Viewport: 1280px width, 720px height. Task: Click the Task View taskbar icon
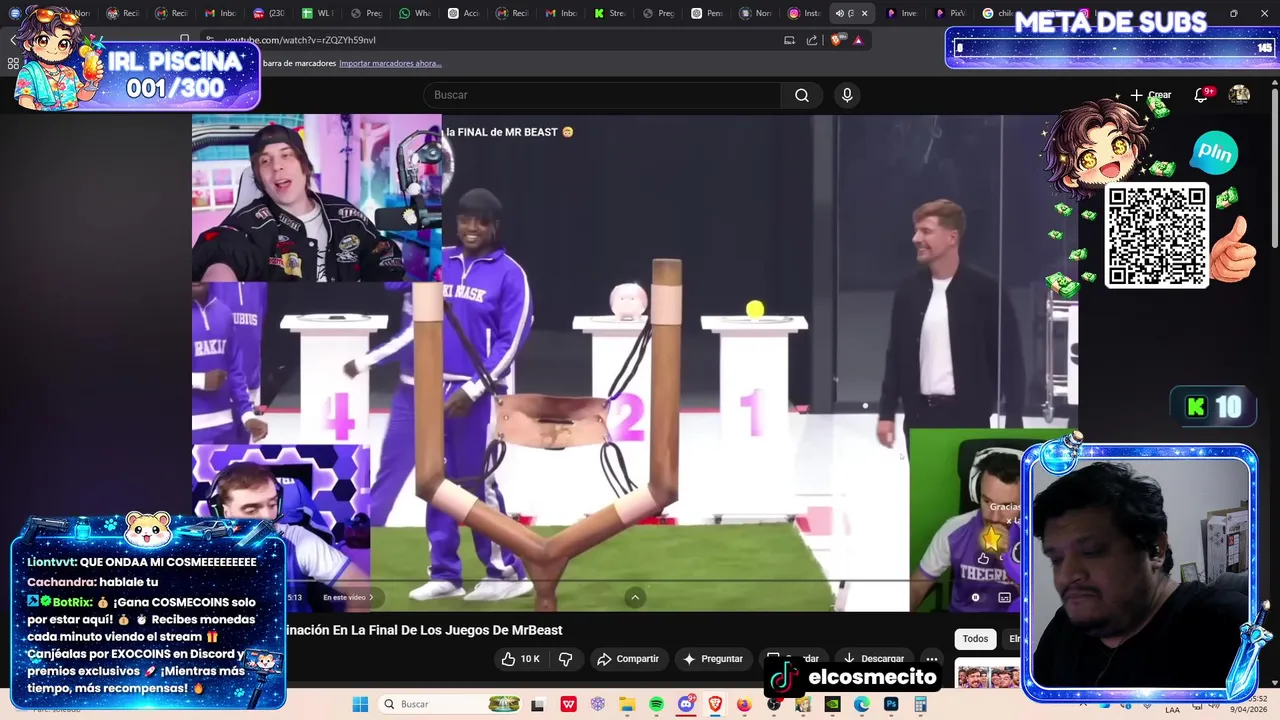pyautogui.click(x=537, y=704)
